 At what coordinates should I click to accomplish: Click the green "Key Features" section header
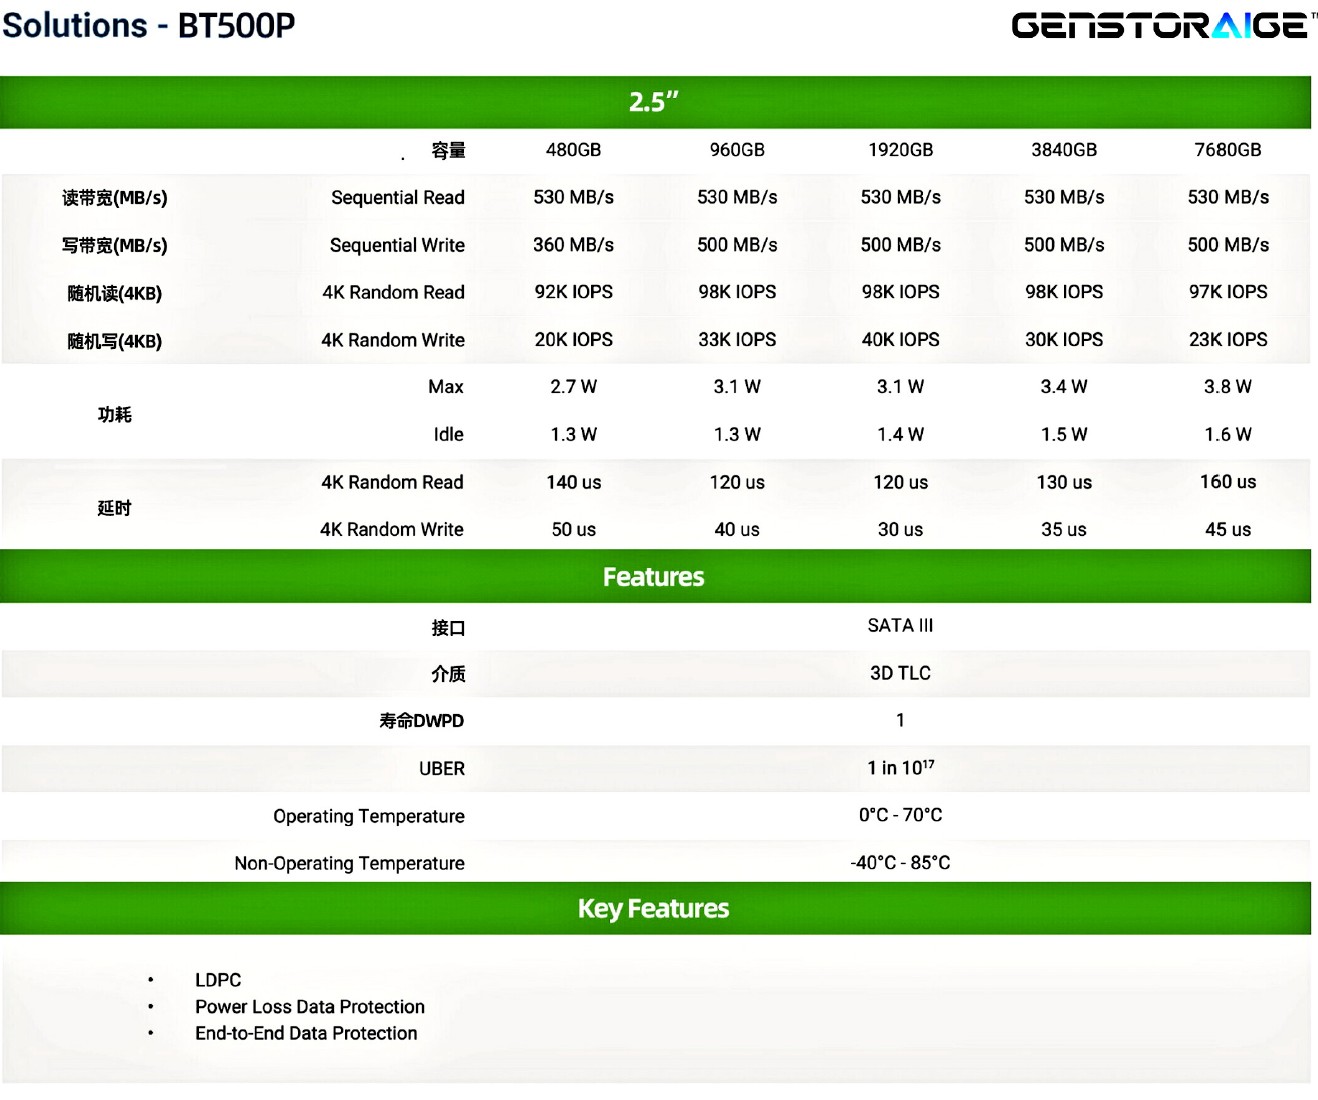(655, 908)
